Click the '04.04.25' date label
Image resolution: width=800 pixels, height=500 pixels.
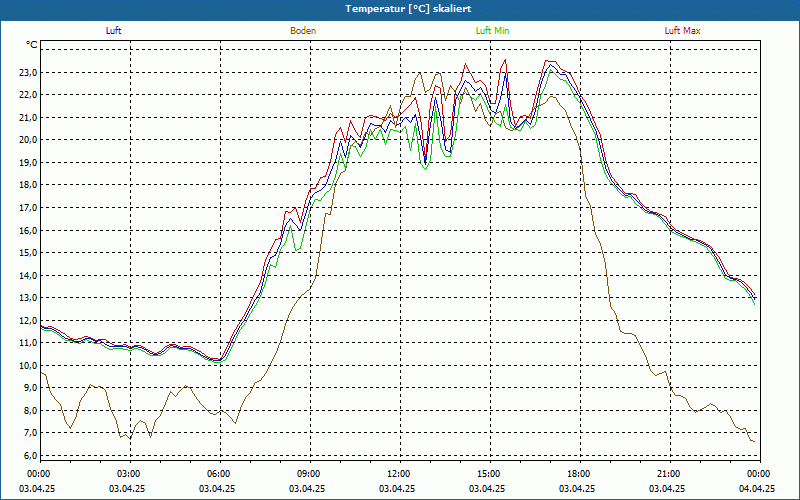(x=757, y=488)
